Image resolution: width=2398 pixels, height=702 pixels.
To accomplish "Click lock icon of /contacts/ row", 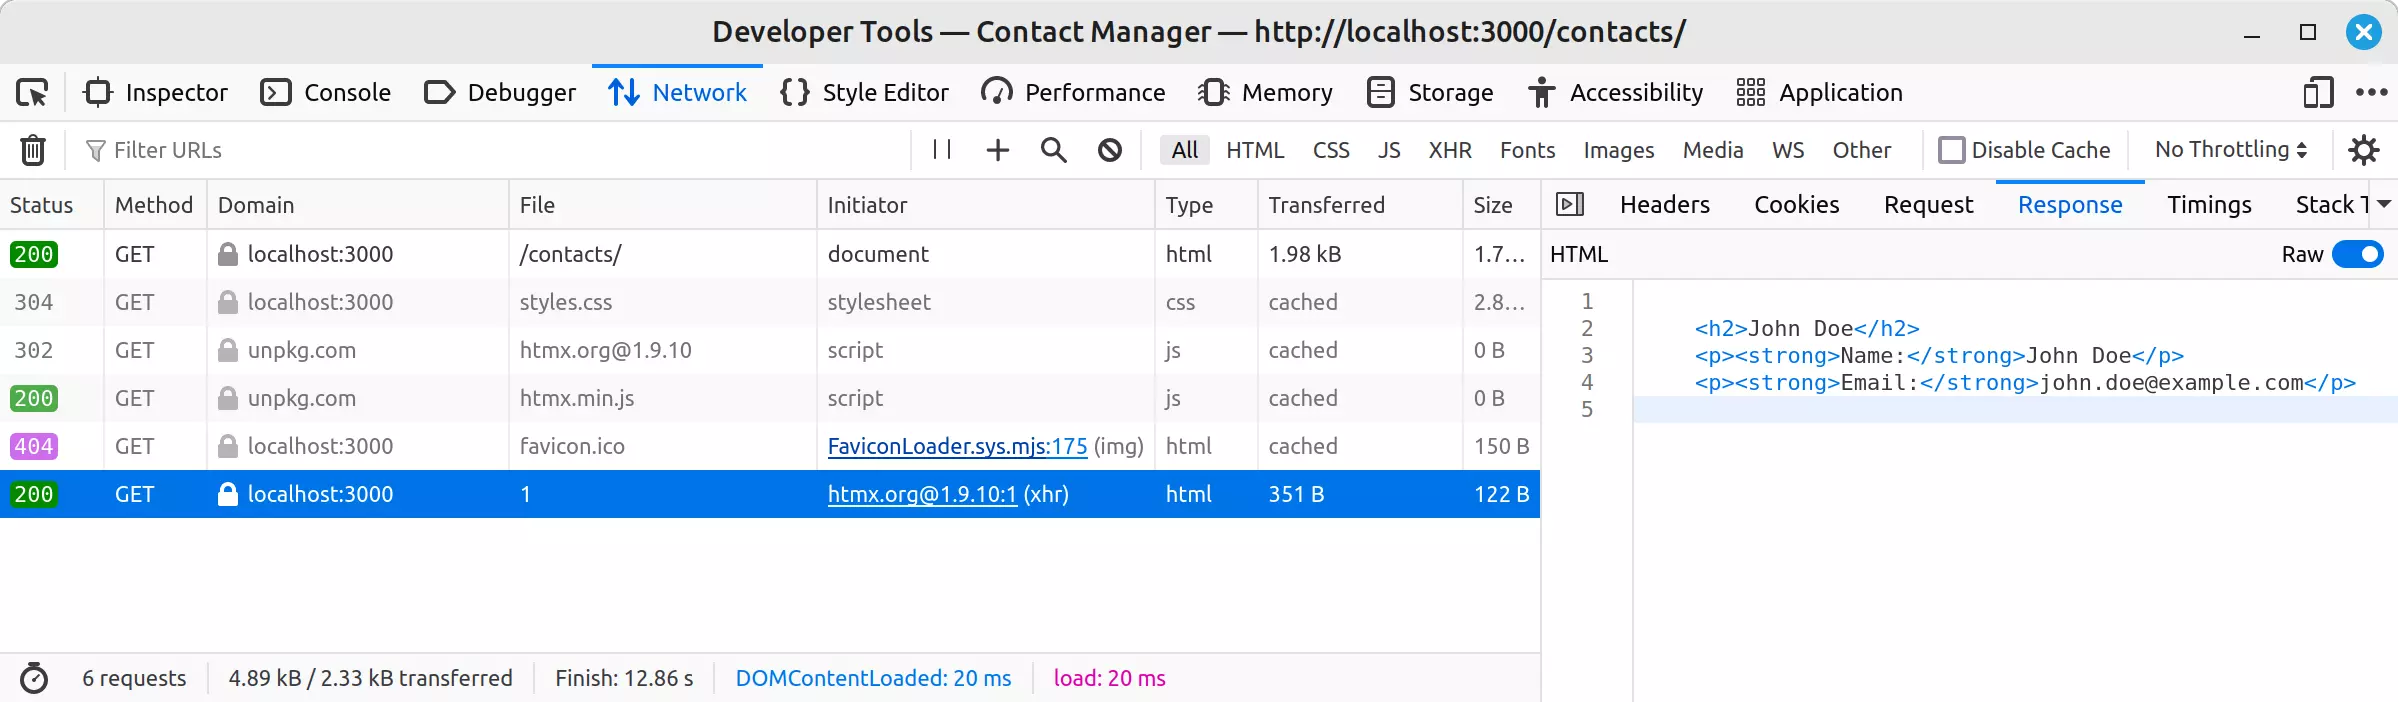I will pos(228,254).
